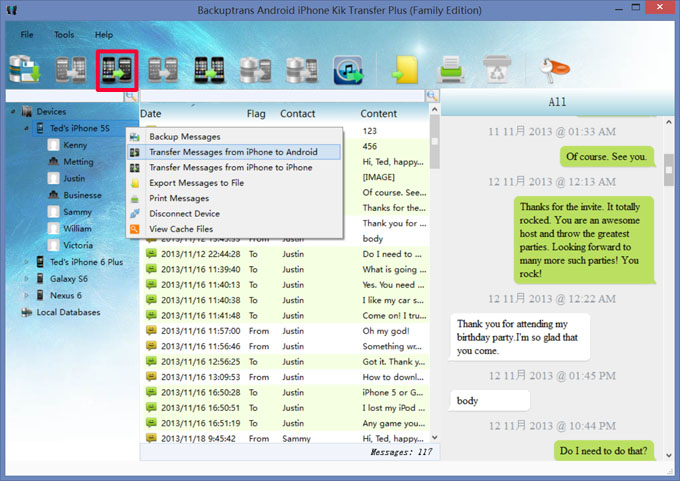680x481 pixels.
Task: Sort by the Content column header
Action: coord(379,114)
